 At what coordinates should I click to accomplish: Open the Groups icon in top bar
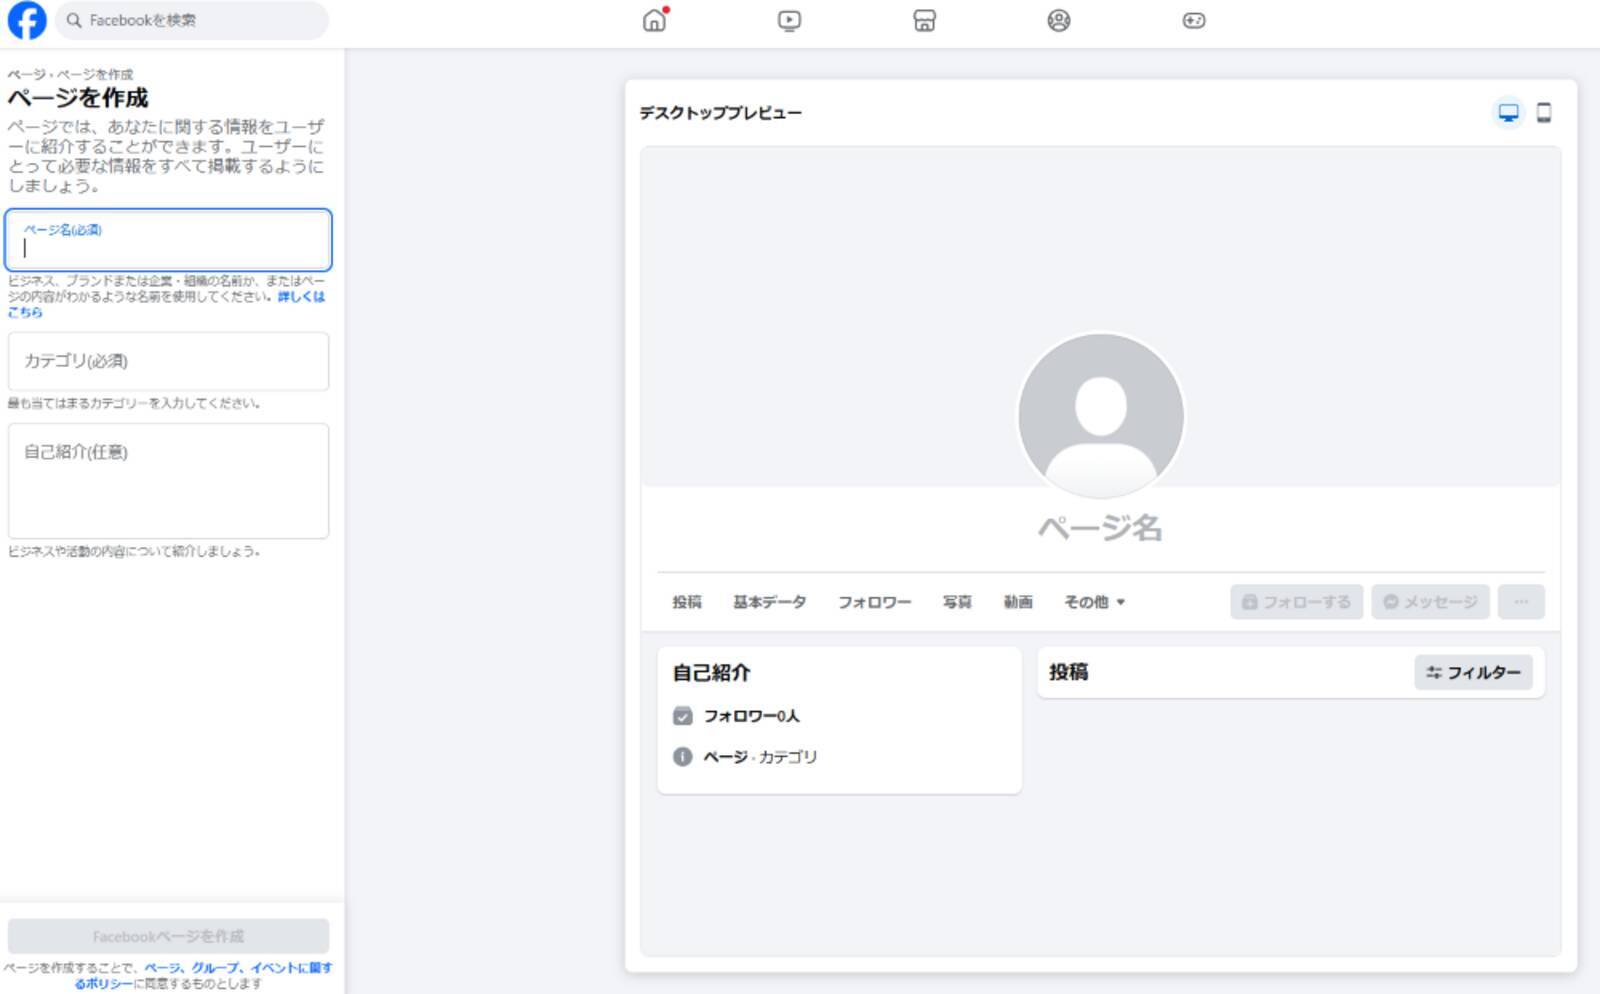pyautogui.click(x=1058, y=20)
